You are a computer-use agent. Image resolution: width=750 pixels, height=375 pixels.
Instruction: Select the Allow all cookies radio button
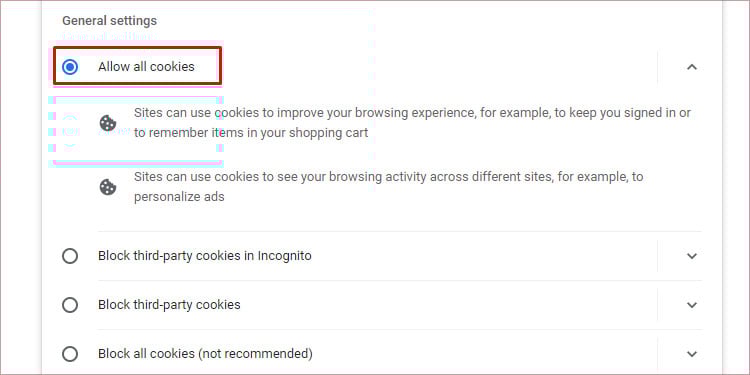(x=70, y=66)
